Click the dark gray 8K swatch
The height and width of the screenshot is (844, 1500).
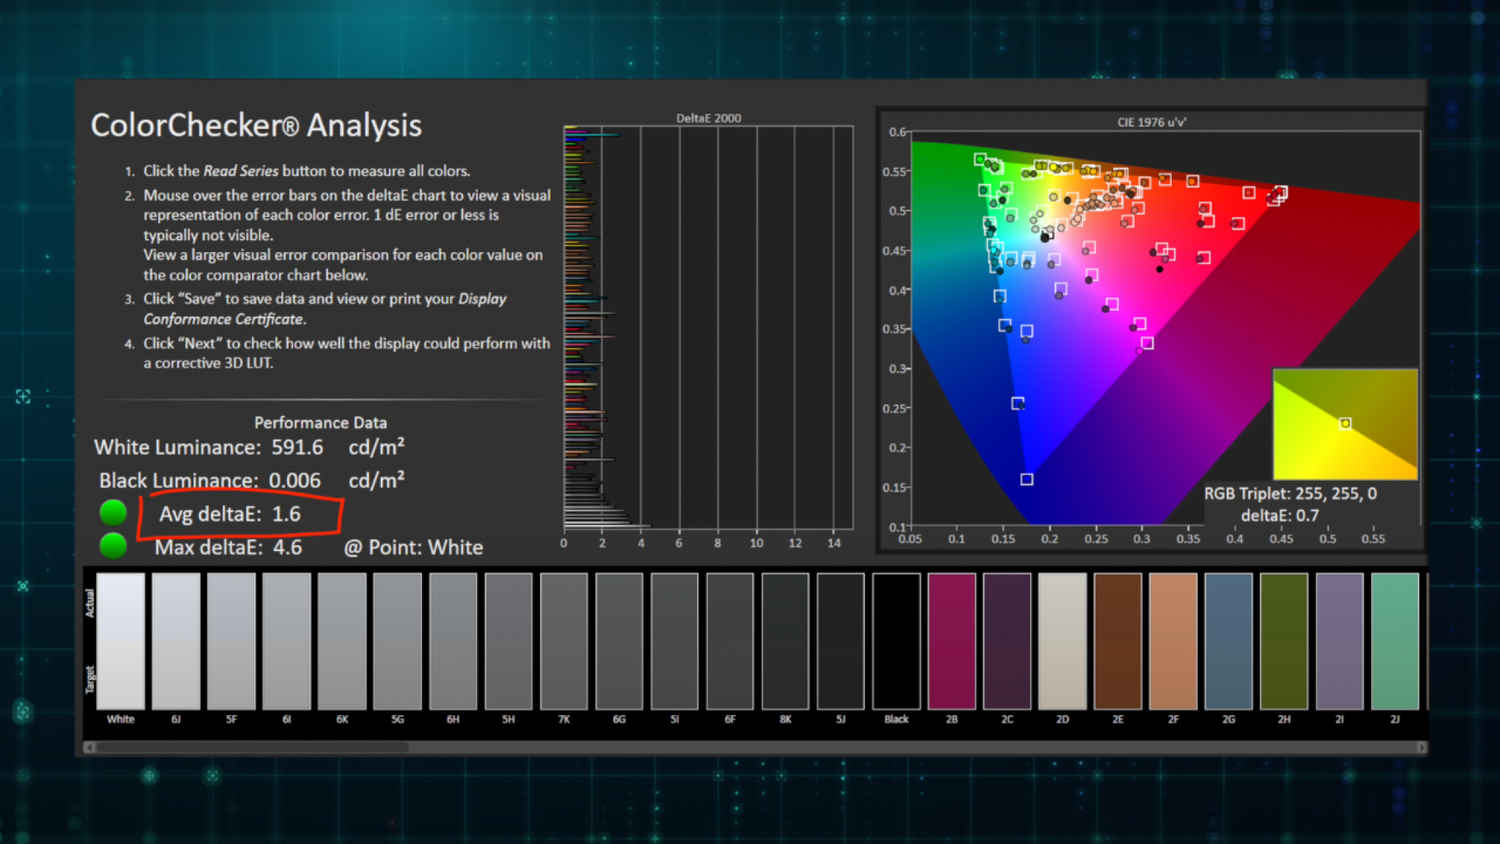785,641
